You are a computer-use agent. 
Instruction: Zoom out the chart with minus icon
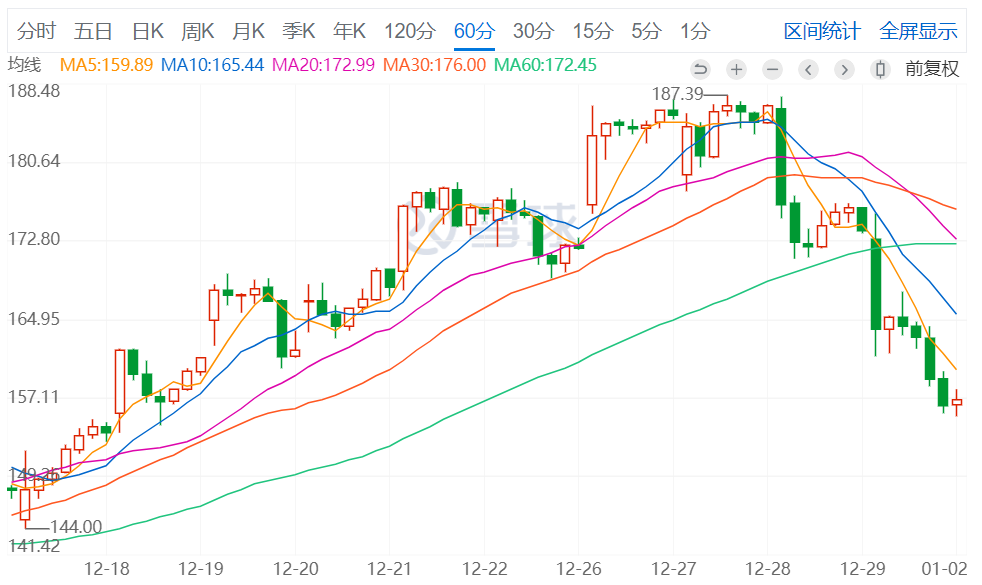[772, 70]
